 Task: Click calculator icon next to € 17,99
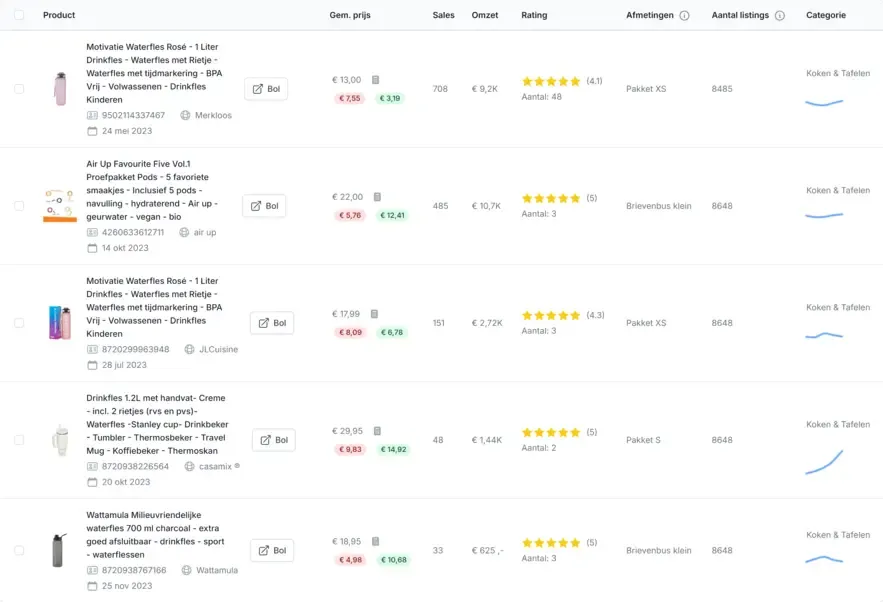click(374, 314)
